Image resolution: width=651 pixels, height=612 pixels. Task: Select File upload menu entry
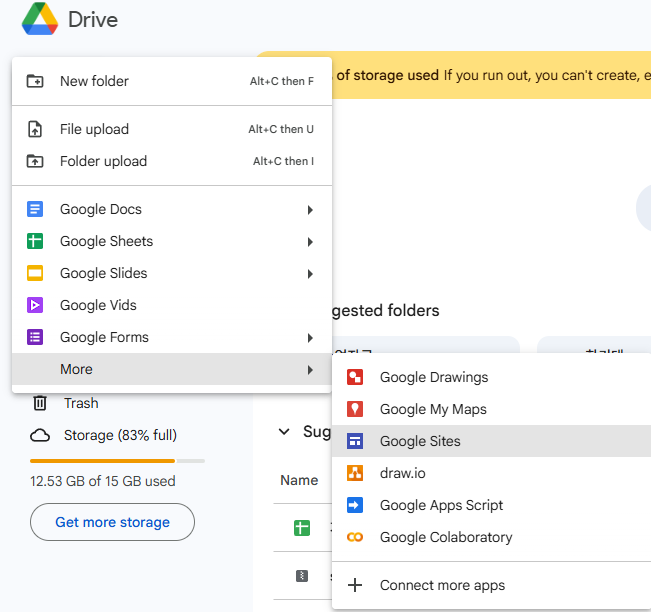click(94, 129)
